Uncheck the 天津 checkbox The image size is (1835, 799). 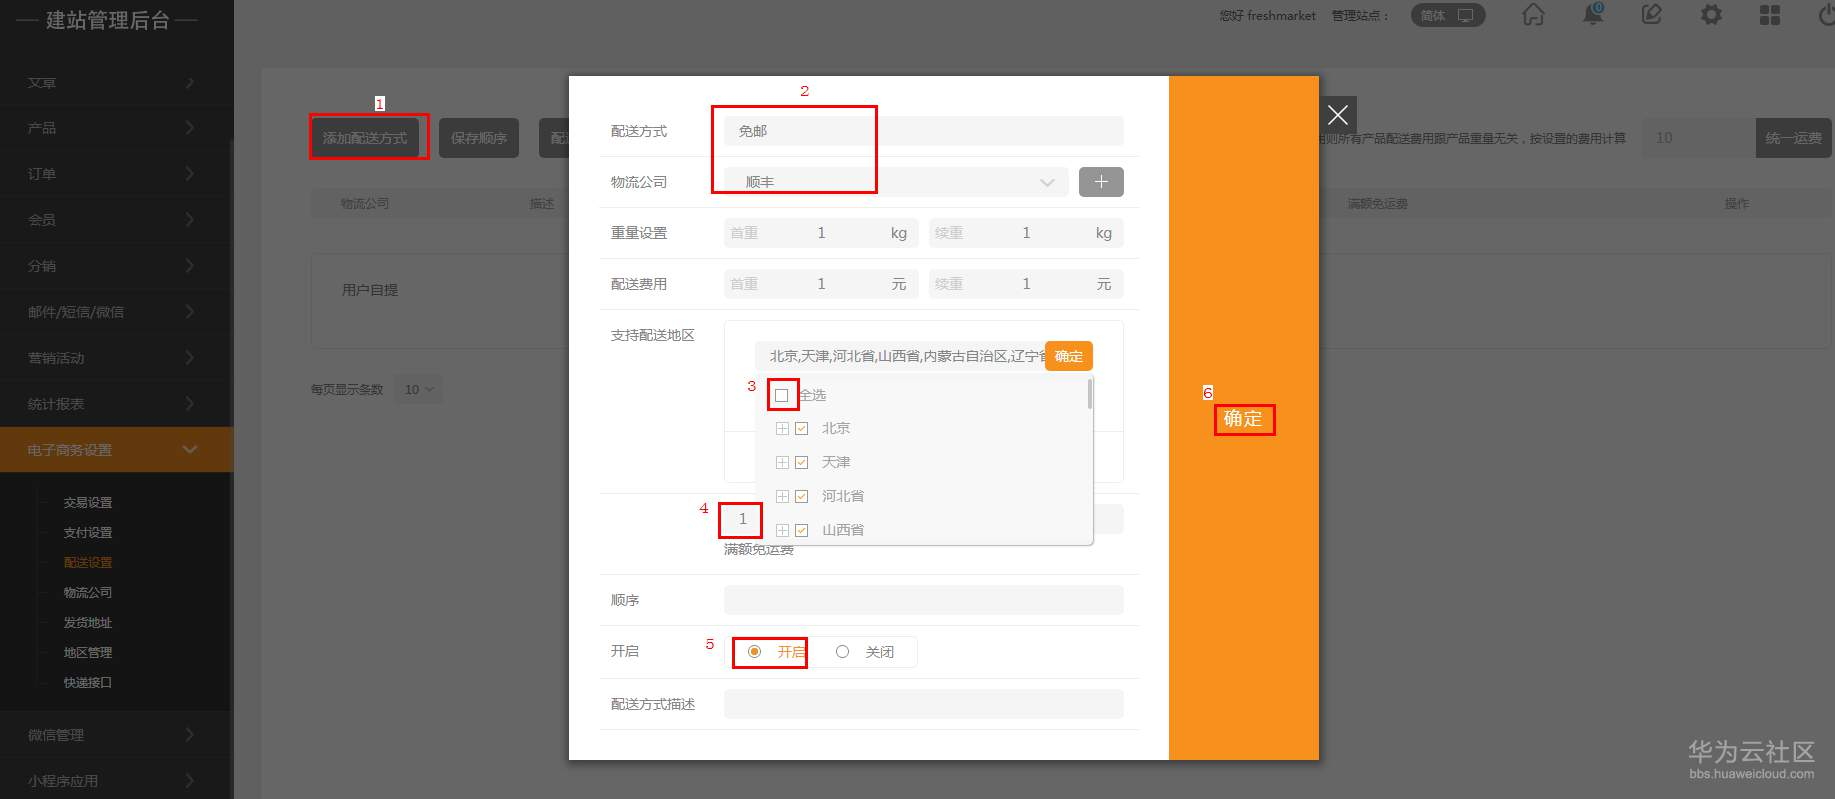pyautogui.click(x=801, y=462)
